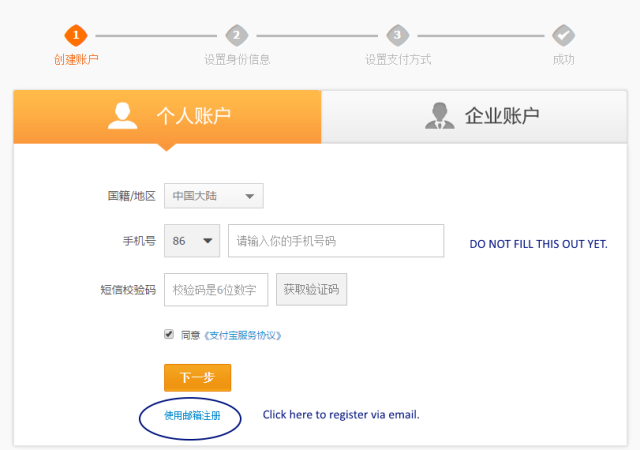Toggle the 同意 agreement checkbox
640x450 pixels.
(x=169, y=334)
